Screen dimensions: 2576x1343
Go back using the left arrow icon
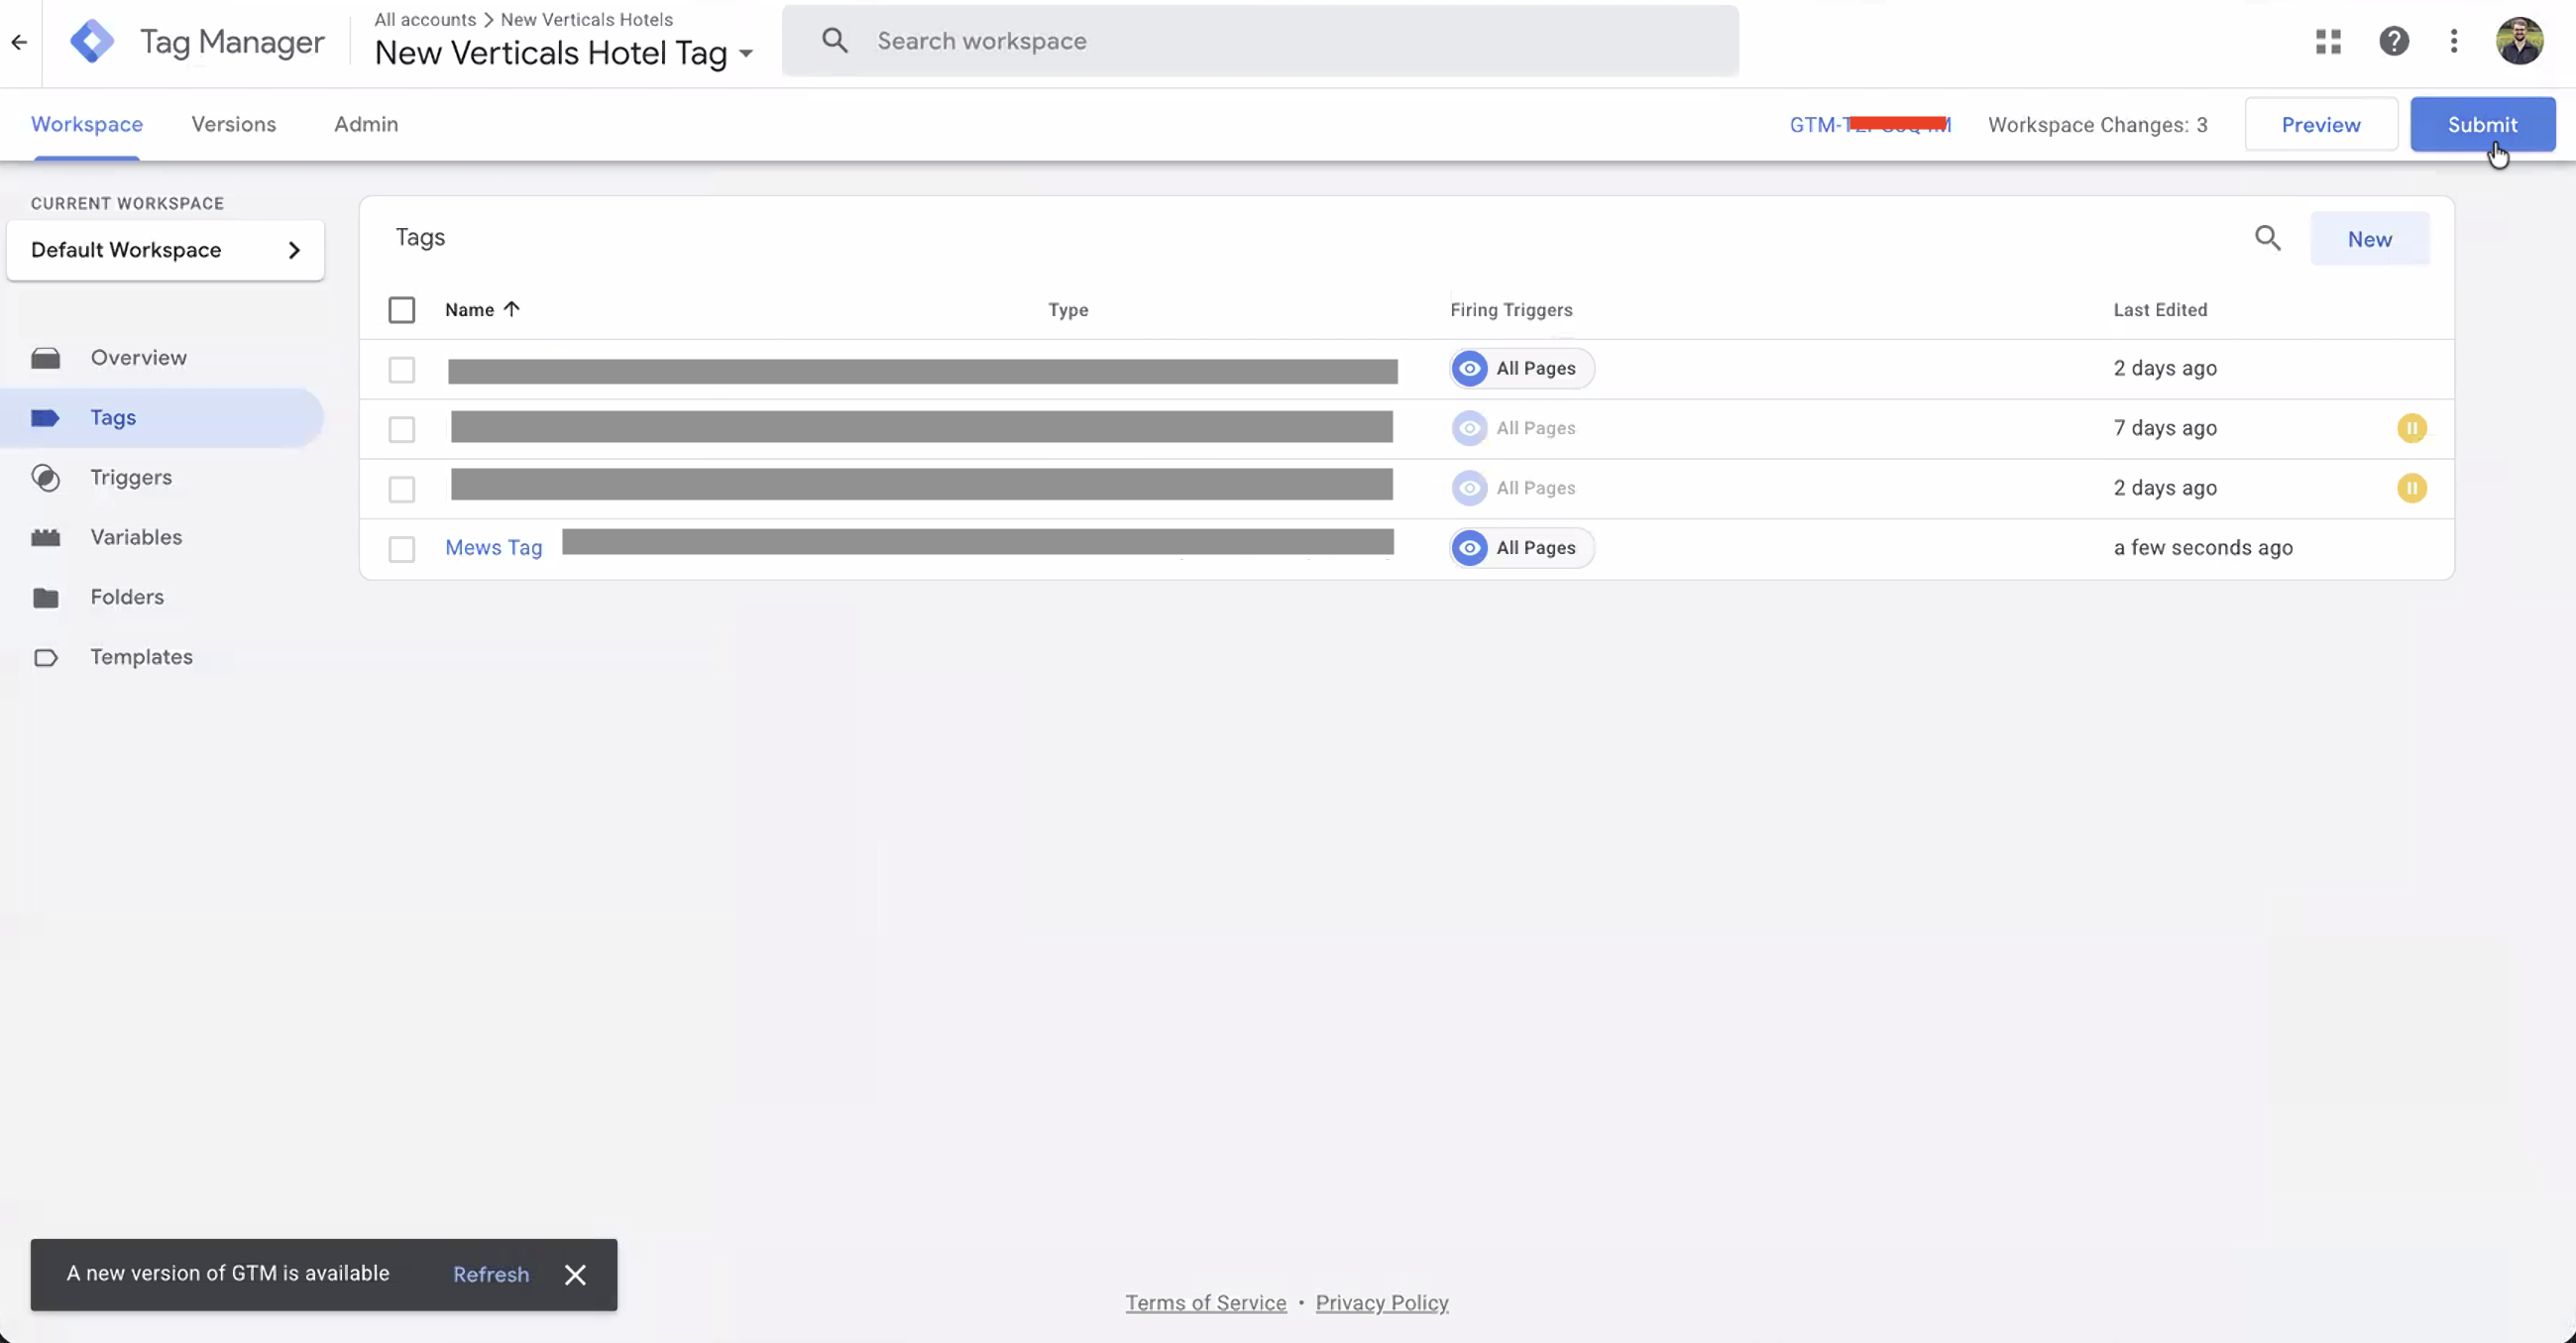click(19, 42)
